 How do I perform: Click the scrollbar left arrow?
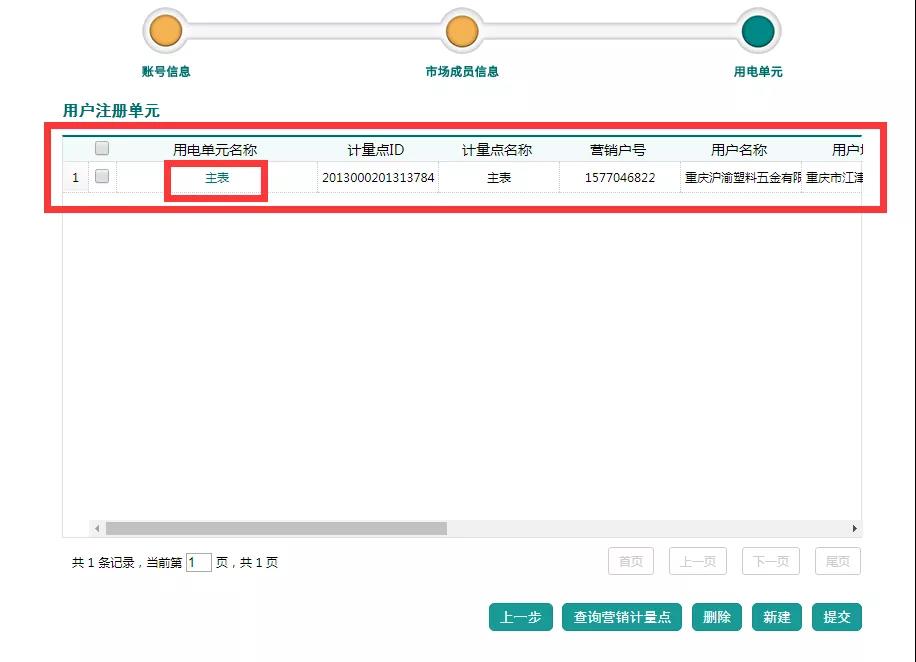click(97, 528)
